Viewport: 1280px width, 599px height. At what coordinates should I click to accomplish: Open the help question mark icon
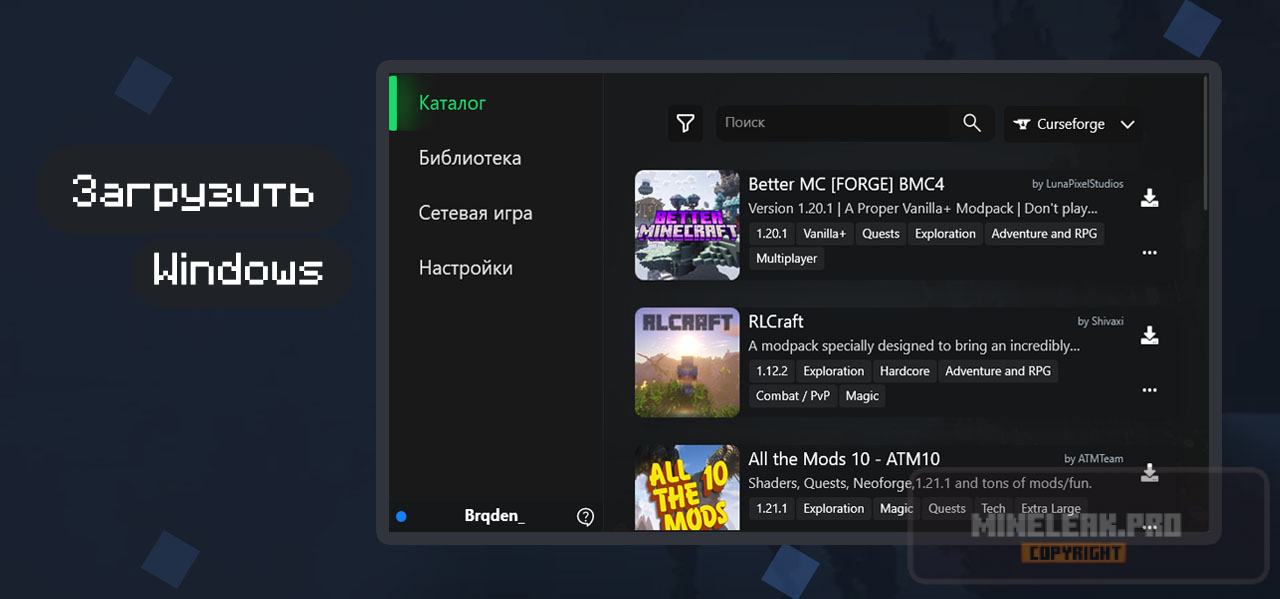tap(586, 516)
